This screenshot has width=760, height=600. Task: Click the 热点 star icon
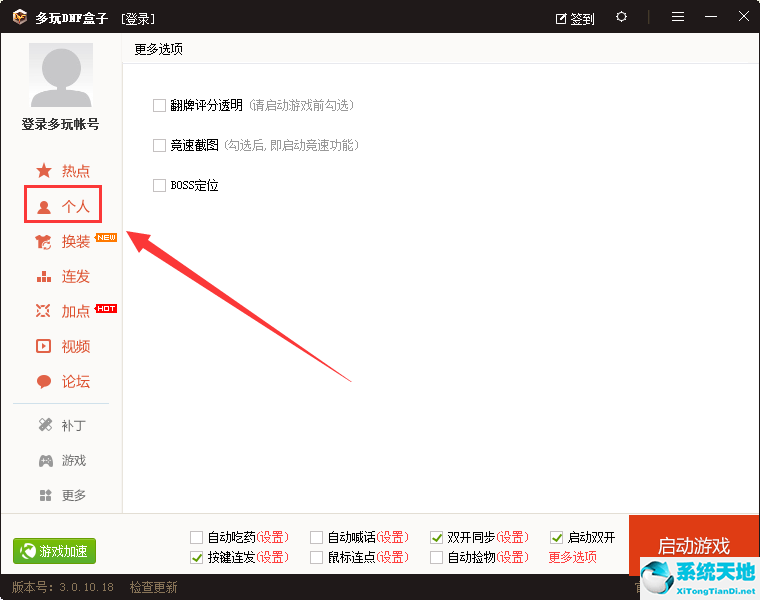[x=44, y=171]
